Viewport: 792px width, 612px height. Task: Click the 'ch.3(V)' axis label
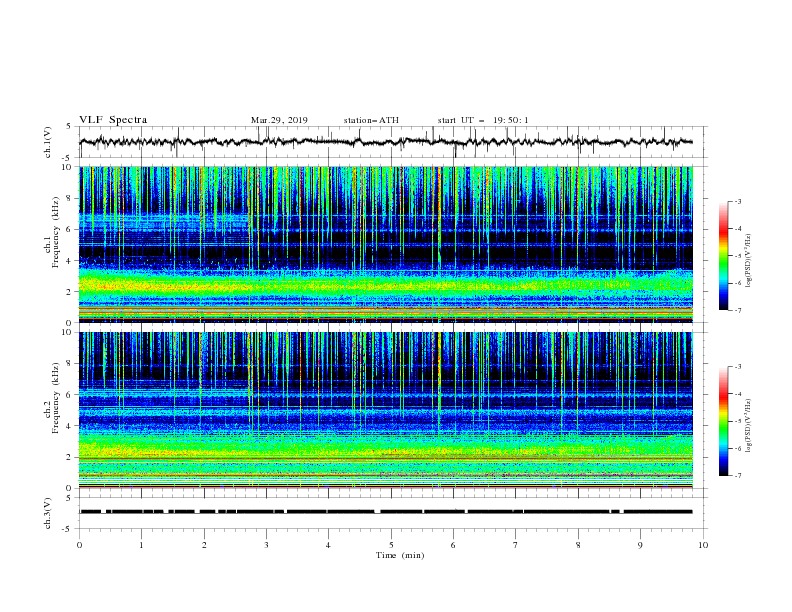click(x=48, y=513)
